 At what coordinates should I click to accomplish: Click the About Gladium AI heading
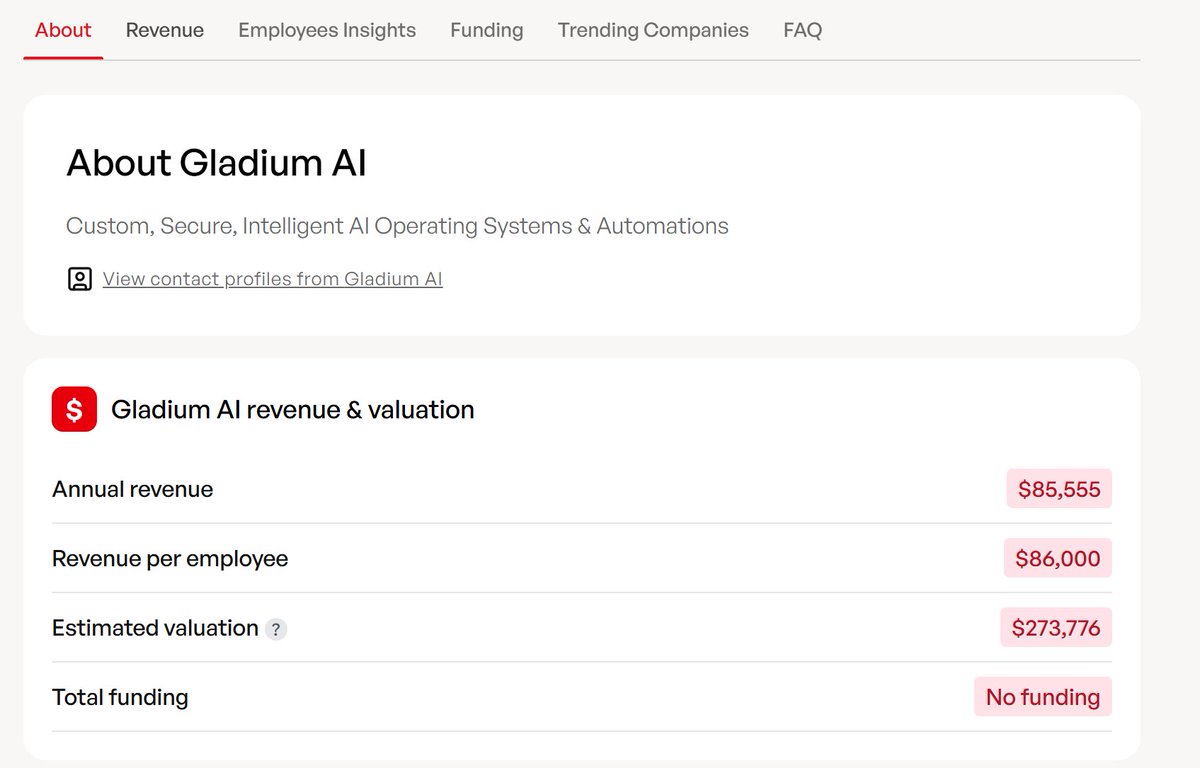pos(216,163)
